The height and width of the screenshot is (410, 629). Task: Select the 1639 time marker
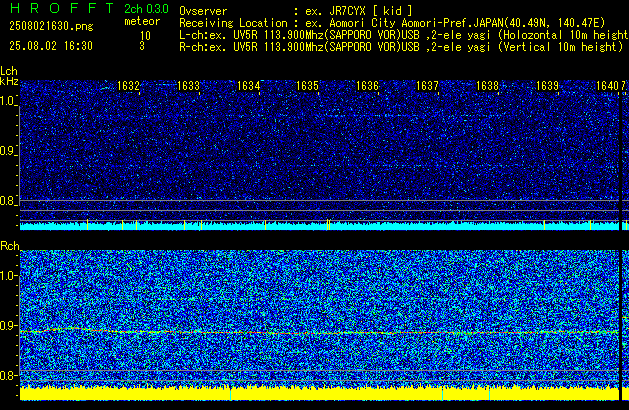(x=547, y=86)
